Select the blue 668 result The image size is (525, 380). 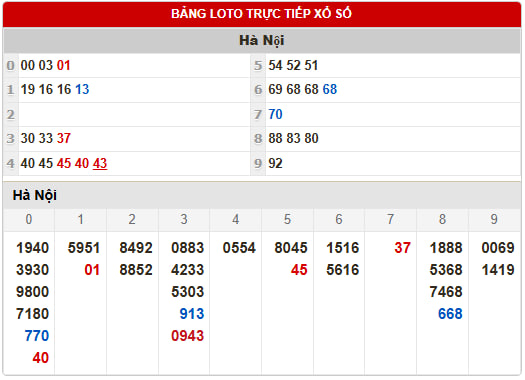click(450, 314)
